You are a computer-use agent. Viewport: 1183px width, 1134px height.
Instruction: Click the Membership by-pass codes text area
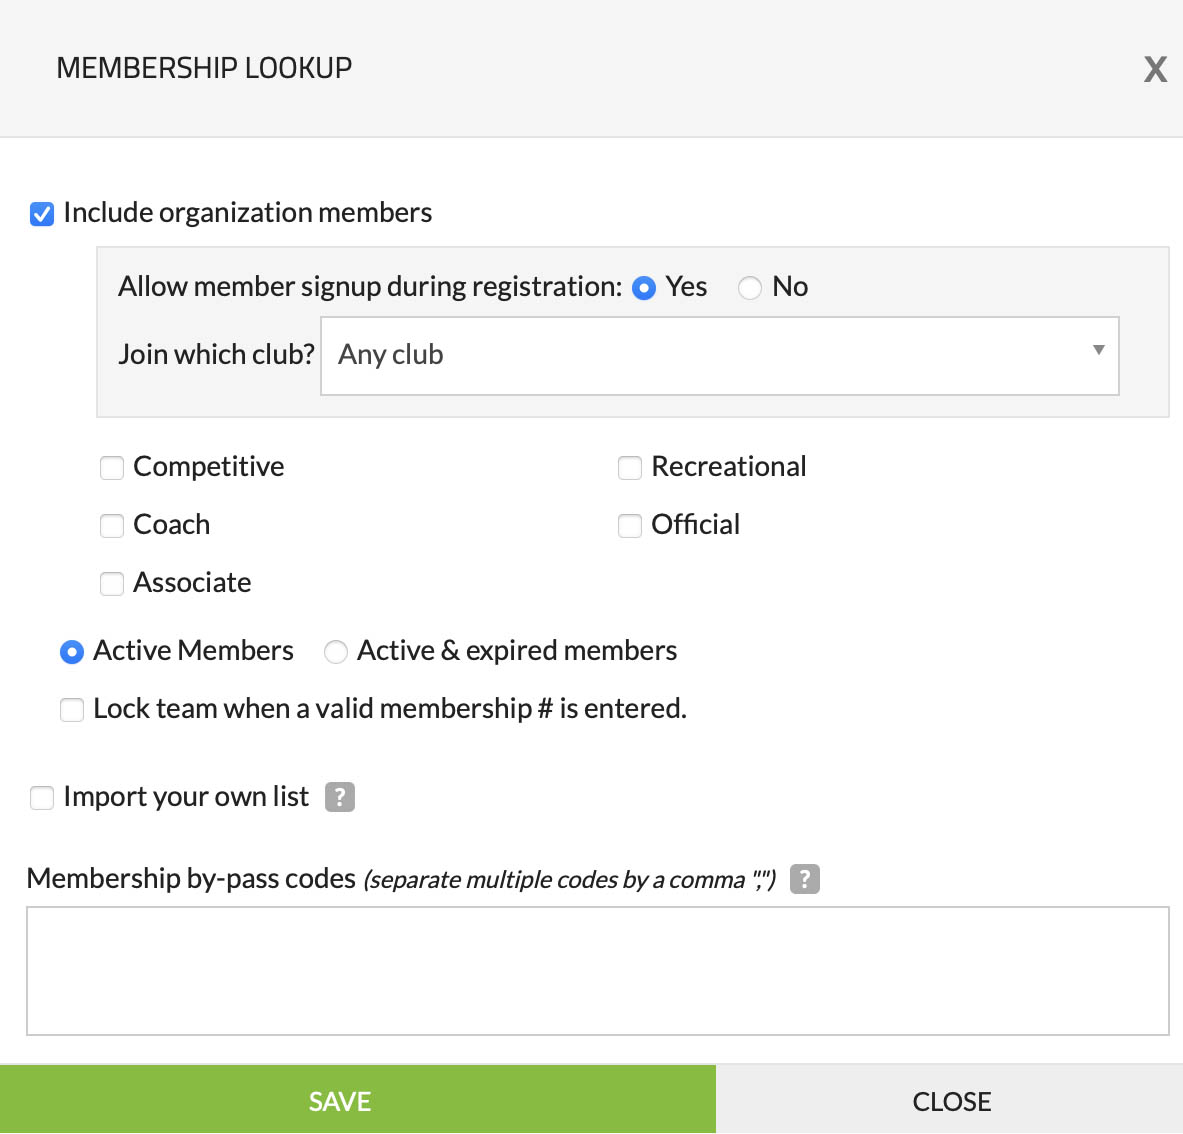click(597, 970)
